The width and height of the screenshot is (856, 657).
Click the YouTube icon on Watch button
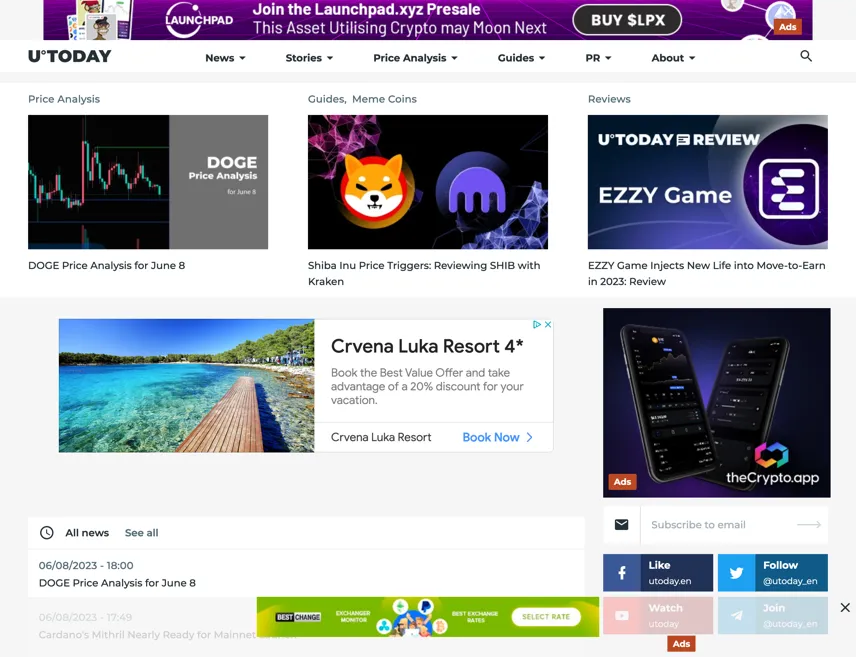pyautogui.click(x=622, y=615)
